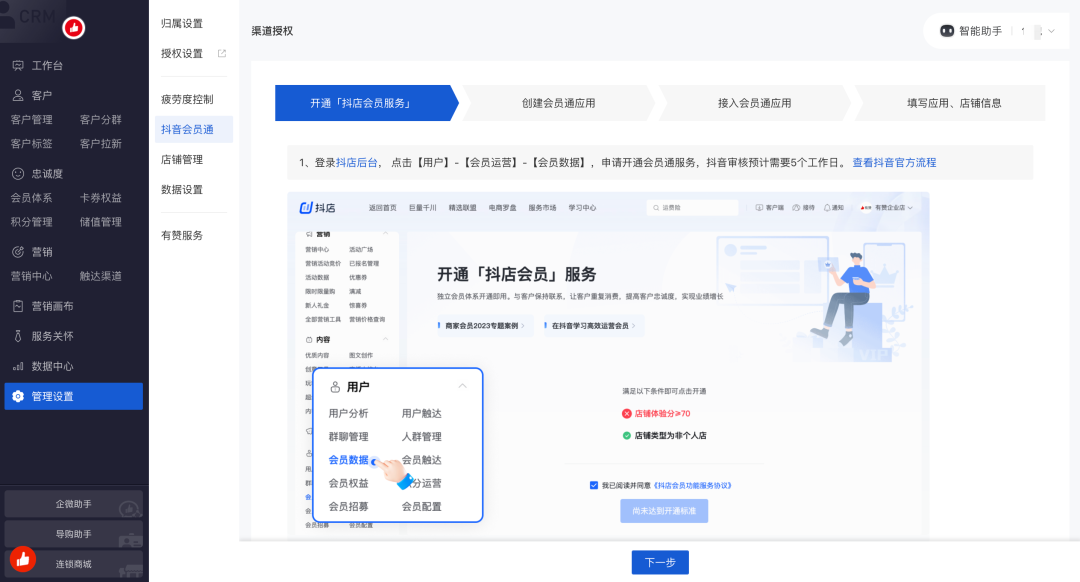Open 客户标签 in sidebar
The height and width of the screenshot is (582, 1080).
point(32,144)
